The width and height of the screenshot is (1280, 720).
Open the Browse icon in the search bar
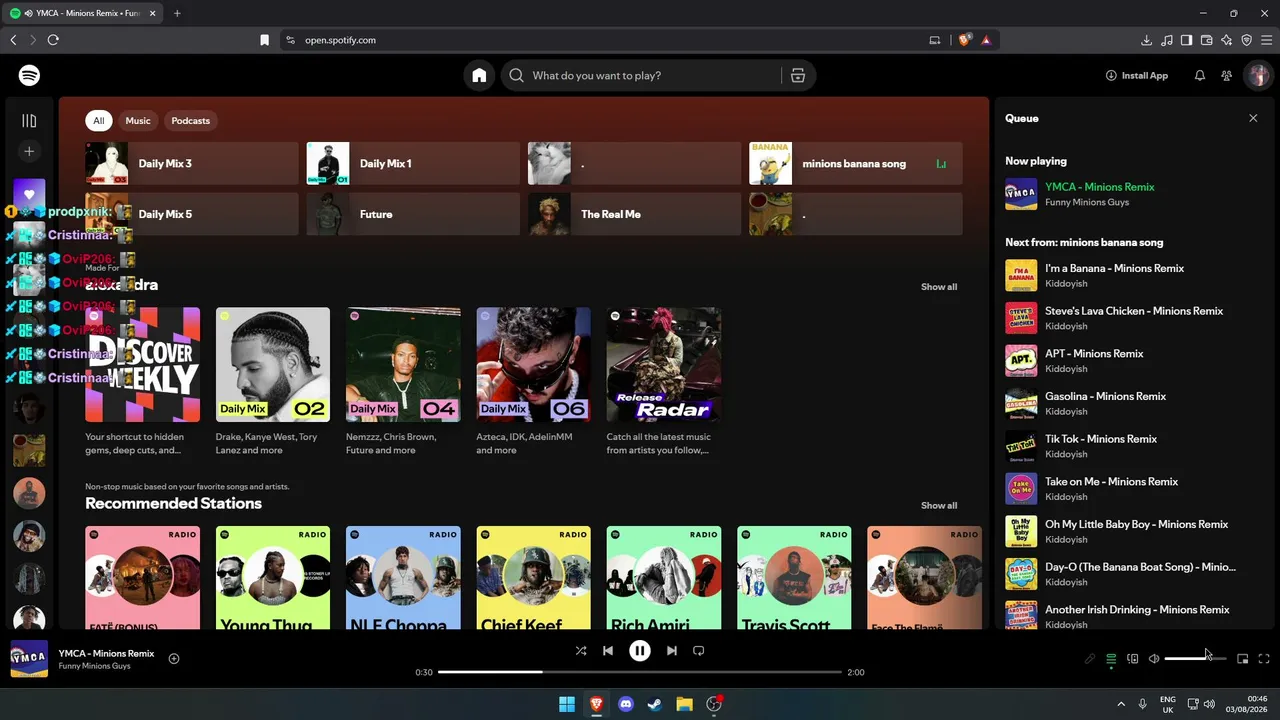pyautogui.click(x=798, y=76)
